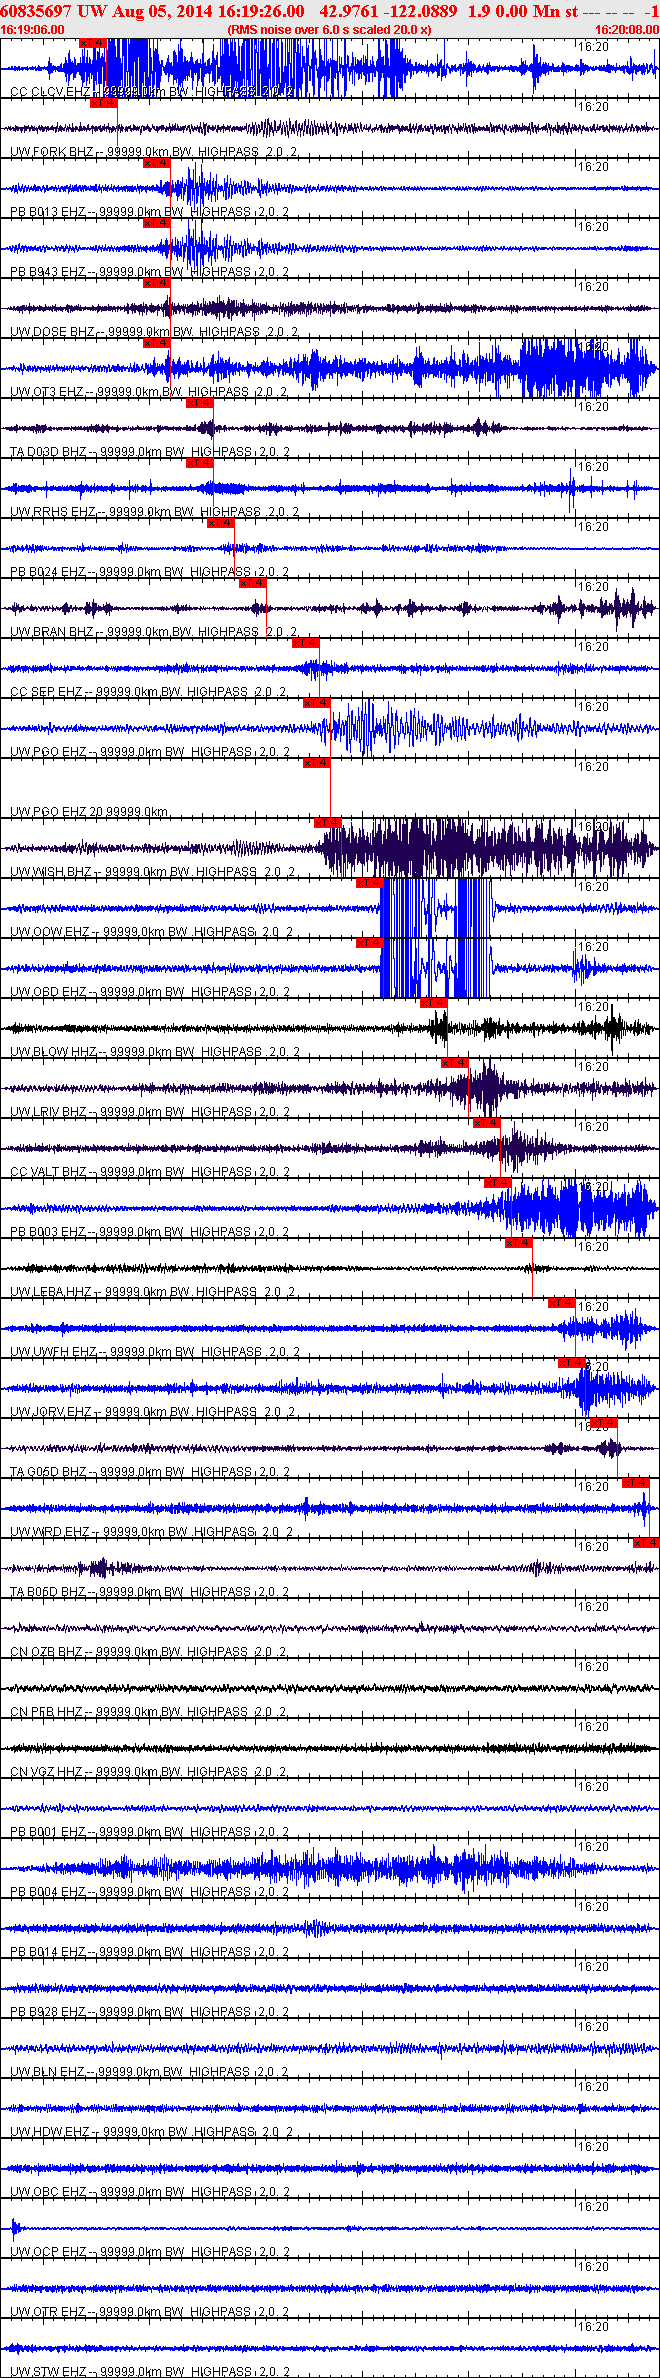Click the UW PGO EHZ 20 unfiltered label
The image size is (660, 2378).
89,812
